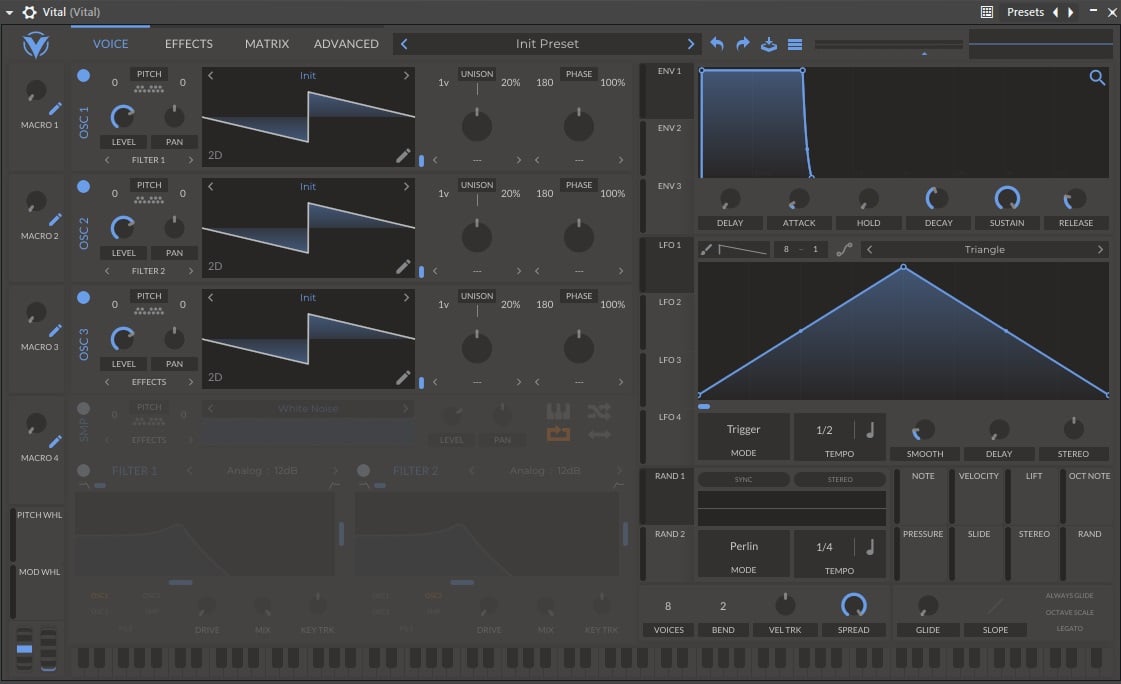Click the LFO smooth curve icon

844,249
